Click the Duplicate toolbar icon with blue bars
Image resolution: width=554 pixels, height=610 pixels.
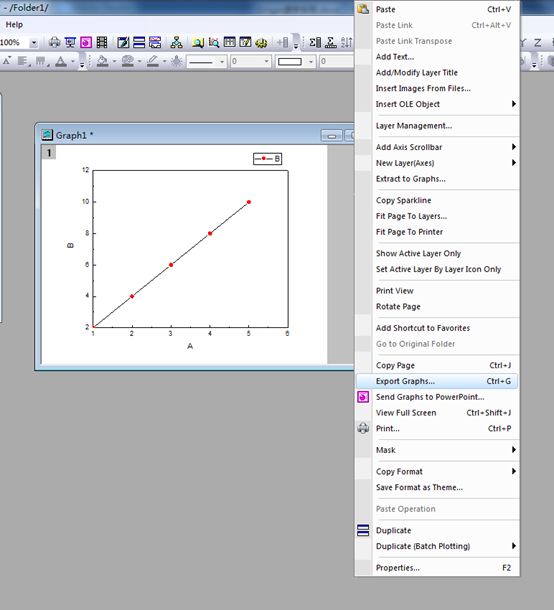click(x=139, y=42)
